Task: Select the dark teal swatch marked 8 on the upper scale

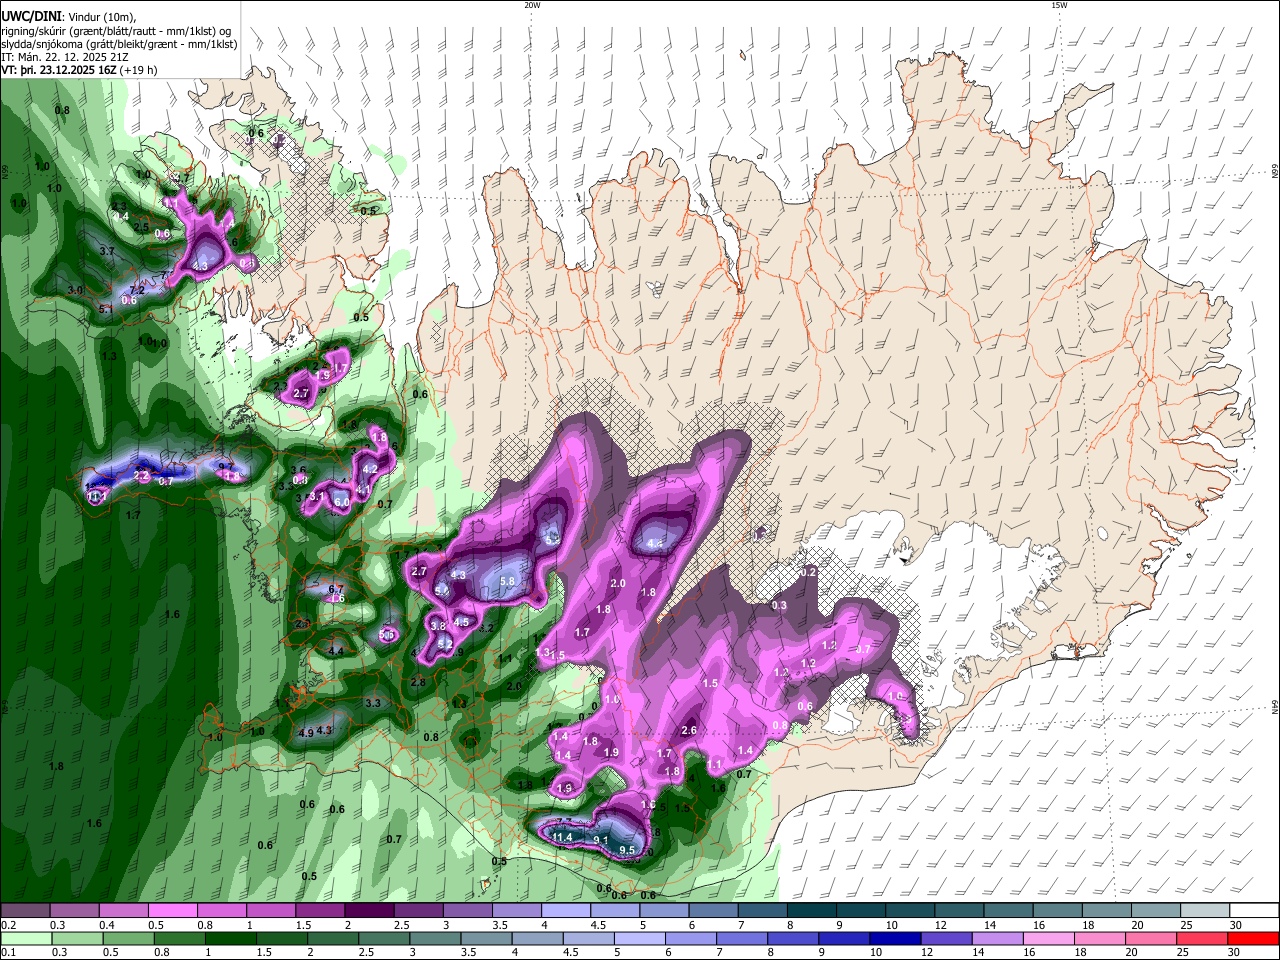Action: [x=811, y=911]
